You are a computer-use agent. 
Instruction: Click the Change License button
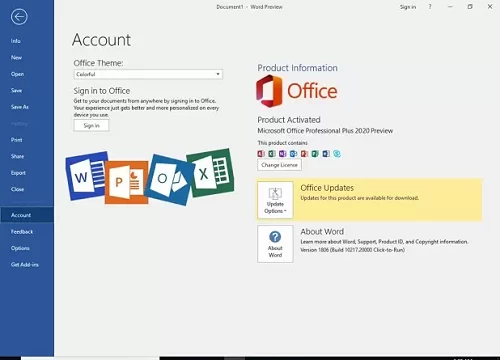tap(279, 165)
